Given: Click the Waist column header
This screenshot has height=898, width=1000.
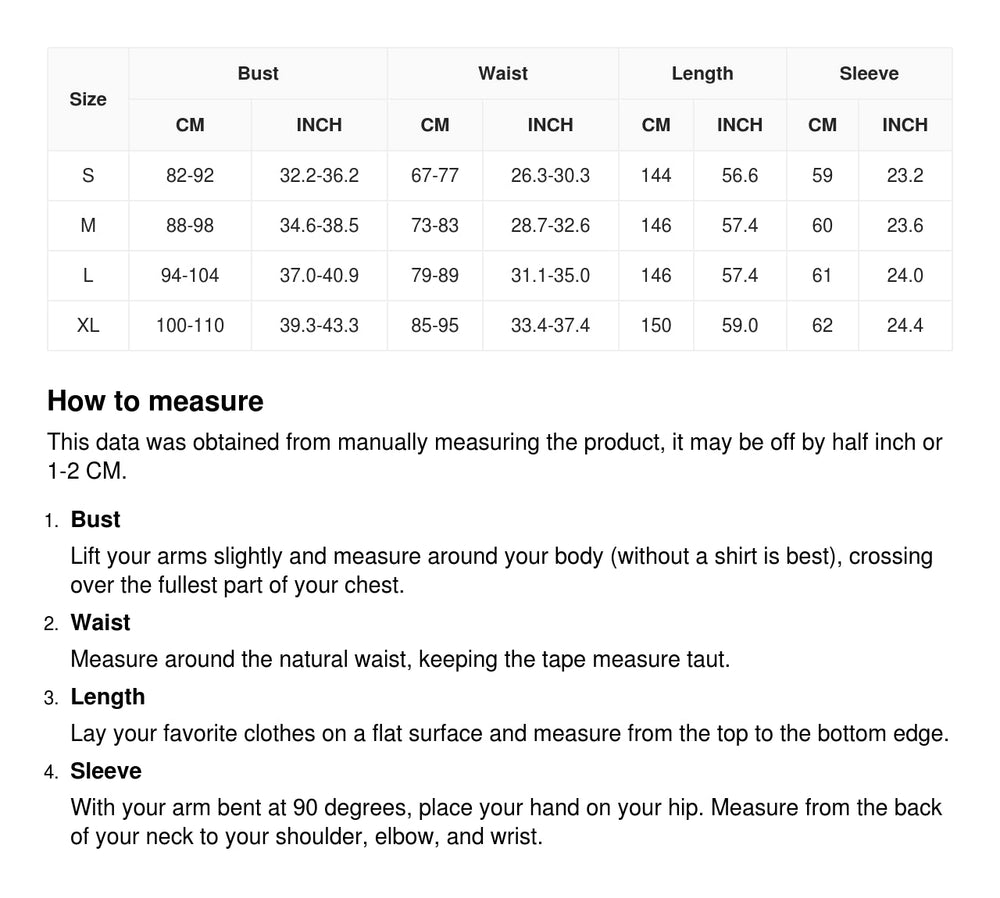Looking at the screenshot, I should coord(503,74).
